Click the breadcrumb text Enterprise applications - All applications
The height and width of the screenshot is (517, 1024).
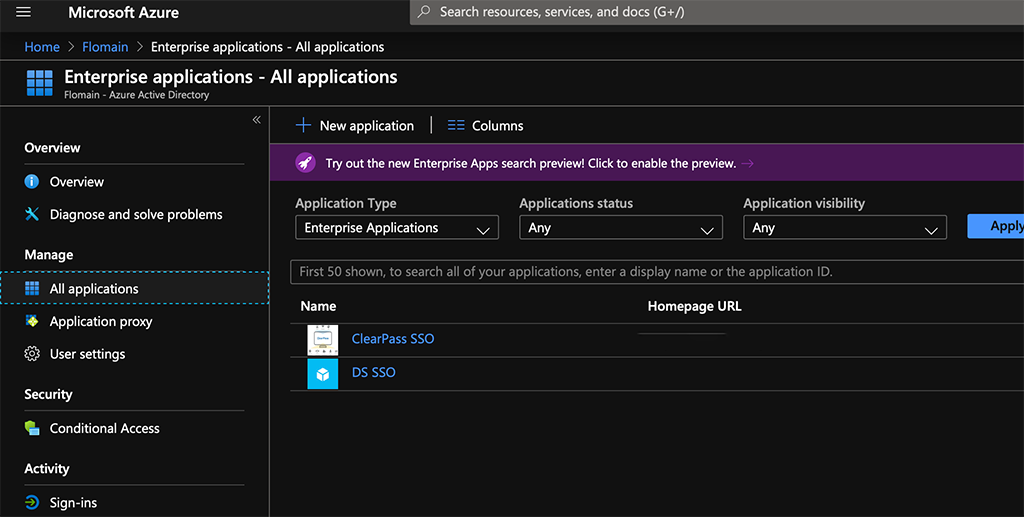[268, 47]
